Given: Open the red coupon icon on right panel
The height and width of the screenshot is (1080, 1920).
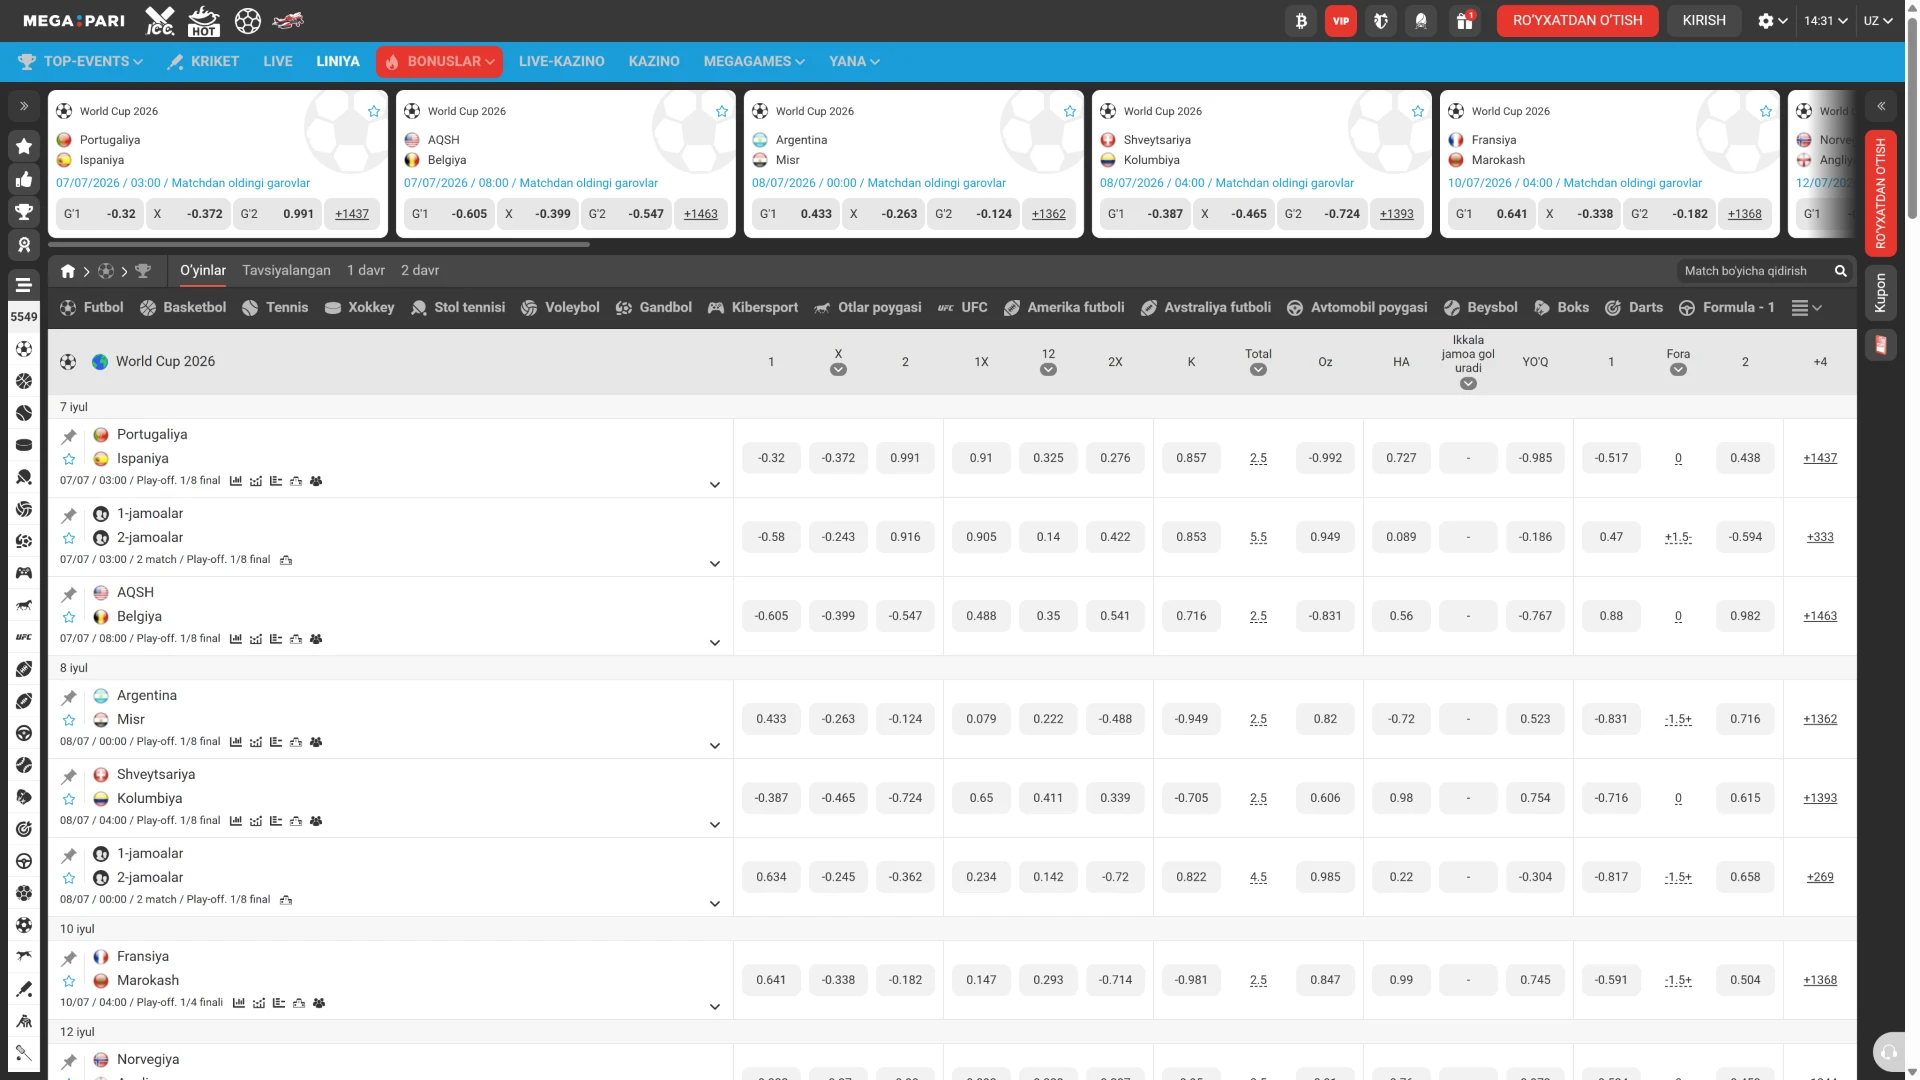Looking at the screenshot, I should (x=1881, y=345).
